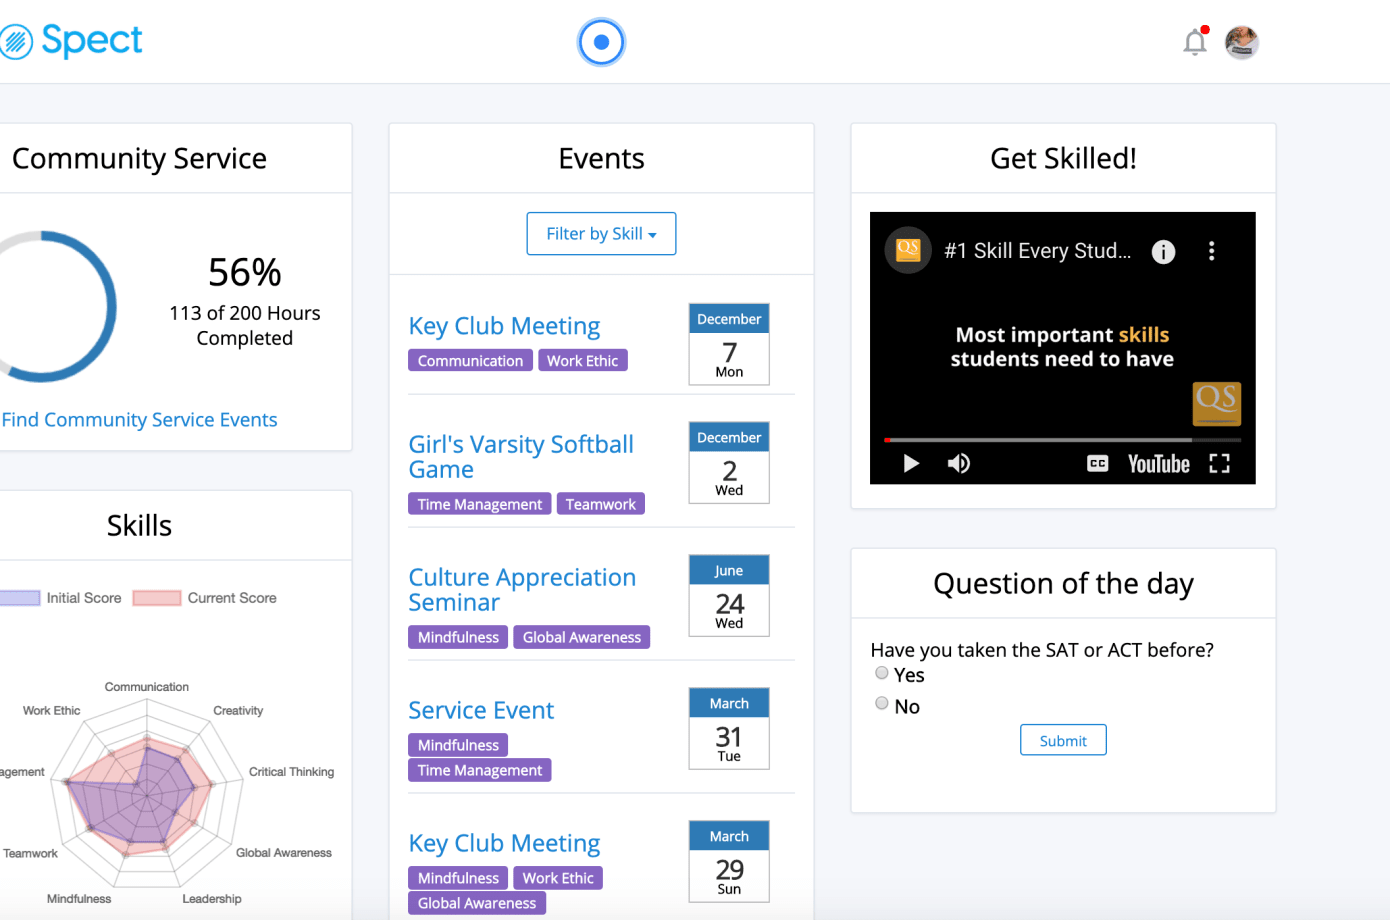The height and width of the screenshot is (920, 1390).
Task: Select Yes for SAT or ACT question
Action: pyautogui.click(x=882, y=673)
